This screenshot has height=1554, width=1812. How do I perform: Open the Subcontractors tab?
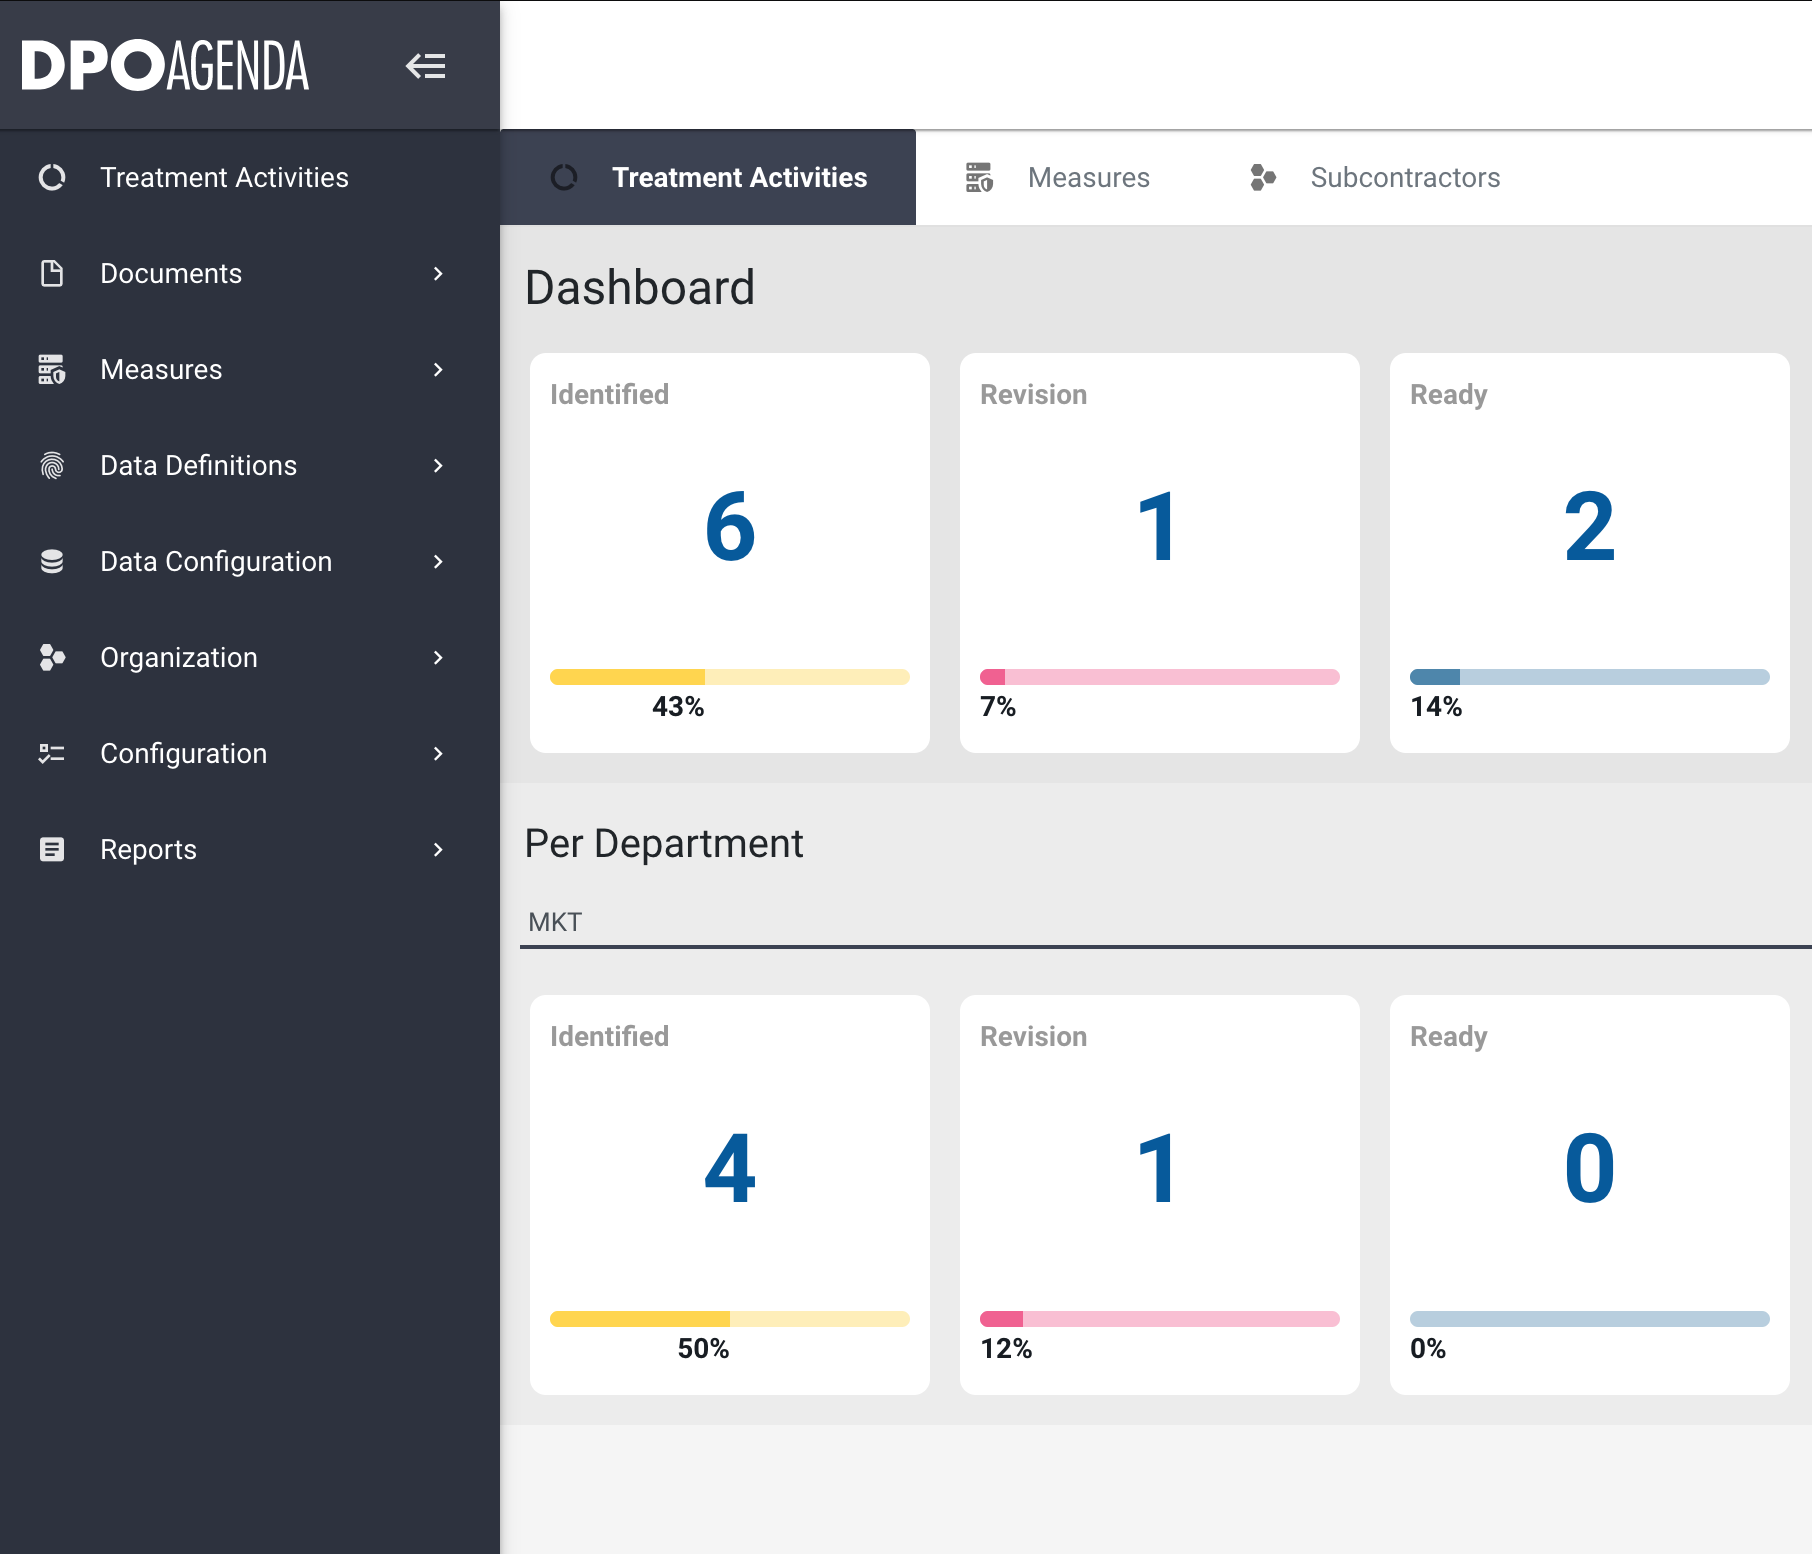1404,177
